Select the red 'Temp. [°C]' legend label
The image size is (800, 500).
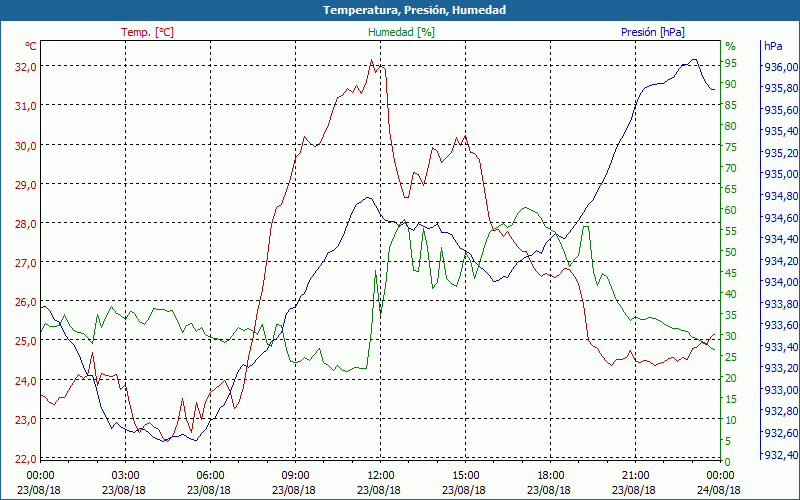point(147,32)
